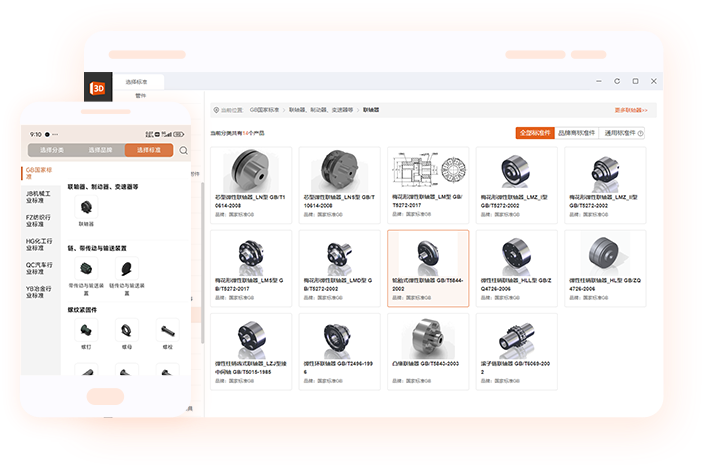Click GB国家标准 in the breadcrumb
705x469 pixels.
pos(264,110)
